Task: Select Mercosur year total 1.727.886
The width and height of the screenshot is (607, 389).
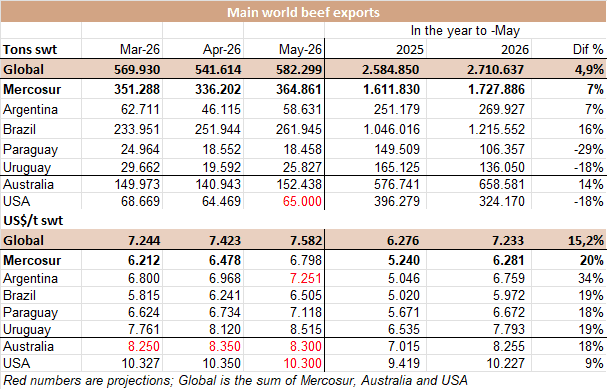Action: (x=496, y=89)
